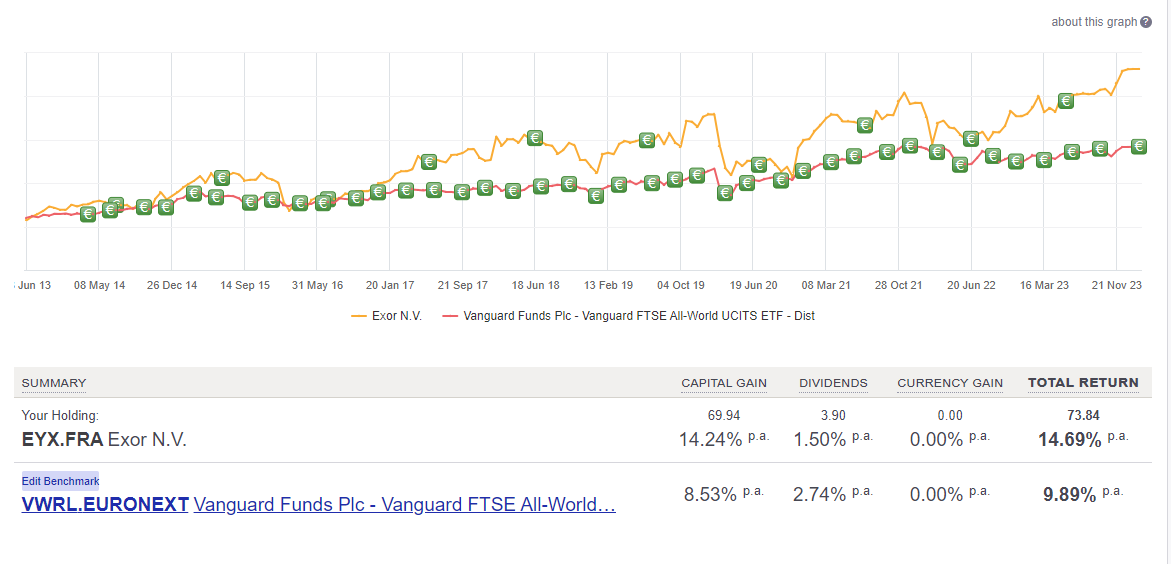Click Exor capital gain 14.24% p.a.

click(x=724, y=439)
